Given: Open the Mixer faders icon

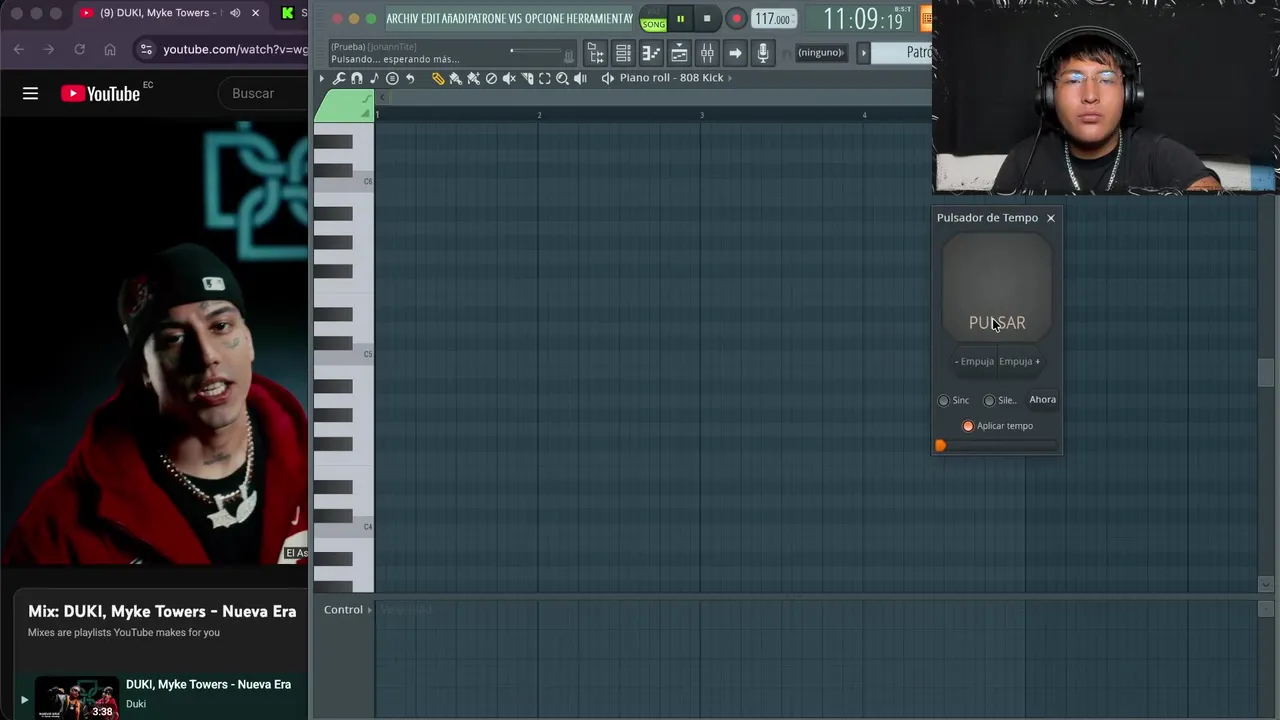Looking at the screenshot, I should [707, 52].
